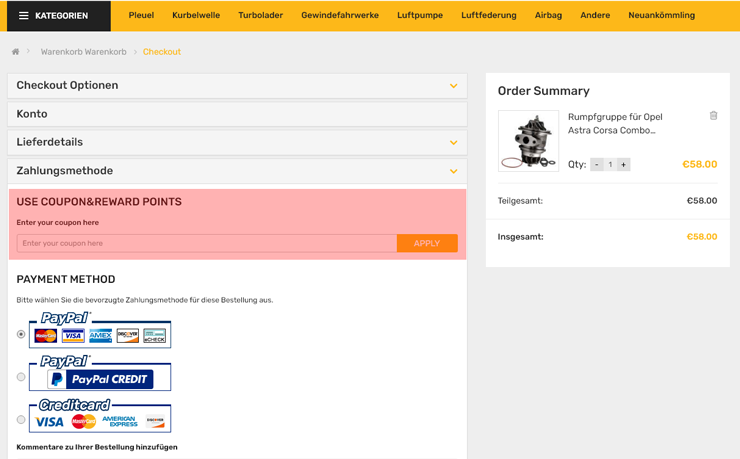This screenshot has width=740, height=459.
Task: Expand the Checkout Optionen section chevron
Action: (x=454, y=86)
